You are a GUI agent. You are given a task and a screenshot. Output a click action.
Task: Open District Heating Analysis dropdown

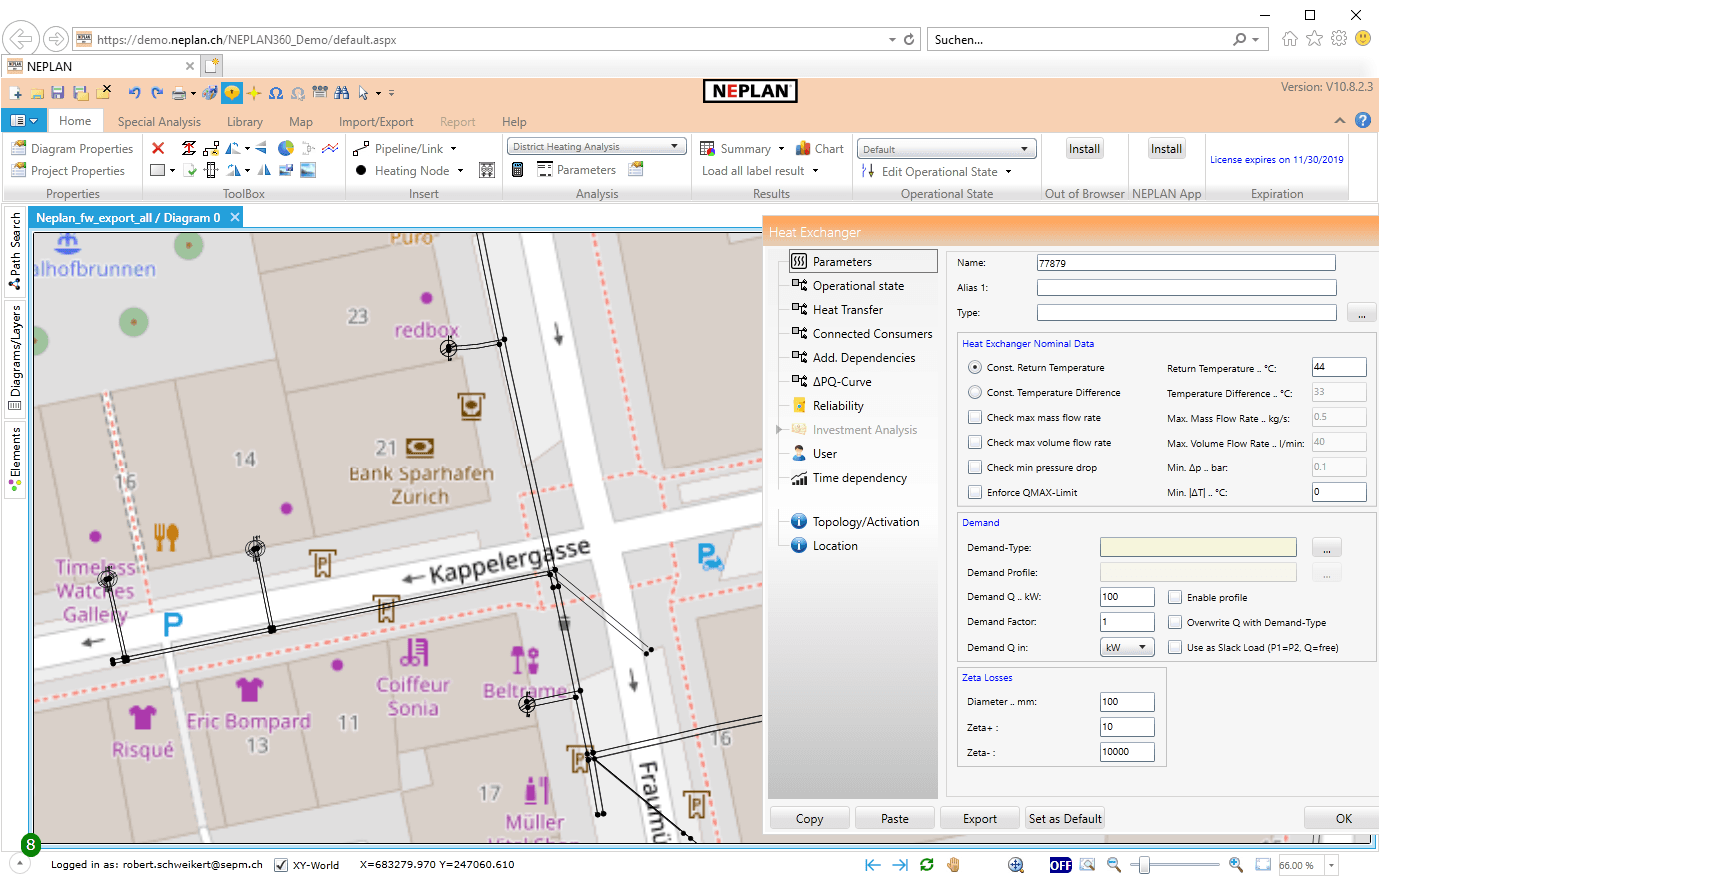tap(597, 147)
